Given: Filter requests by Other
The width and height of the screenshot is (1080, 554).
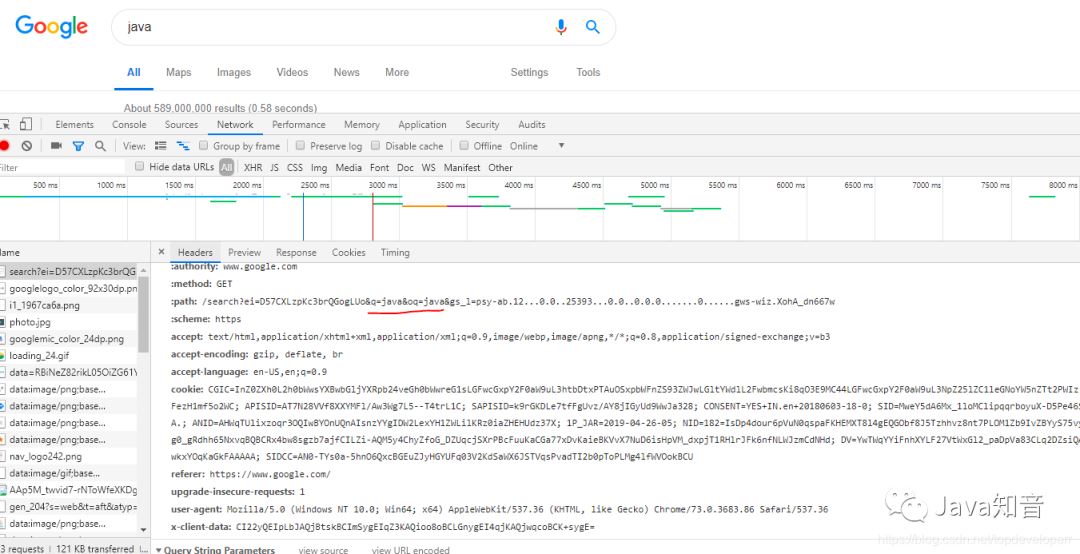Looking at the screenshot, I should click(500, 167).
